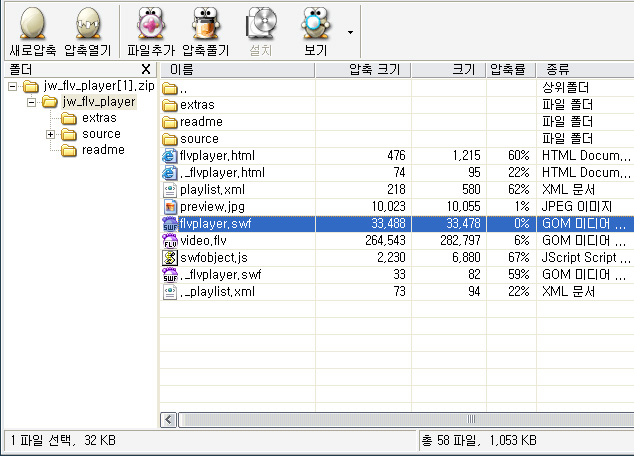Collapse the jw_flv_player[1].zip tree node
Image resolution: width=634 pixels, height=456 pixels.
tap(13, 86)
